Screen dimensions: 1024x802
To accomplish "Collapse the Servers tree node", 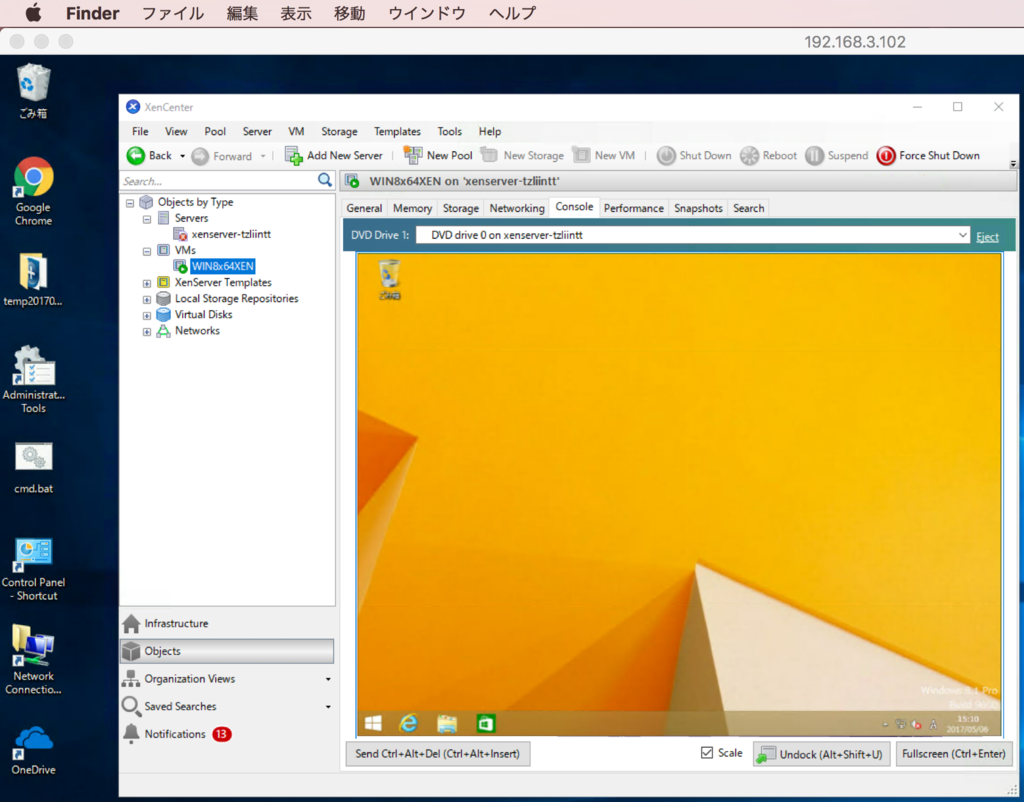I will [x=147, y=219].
